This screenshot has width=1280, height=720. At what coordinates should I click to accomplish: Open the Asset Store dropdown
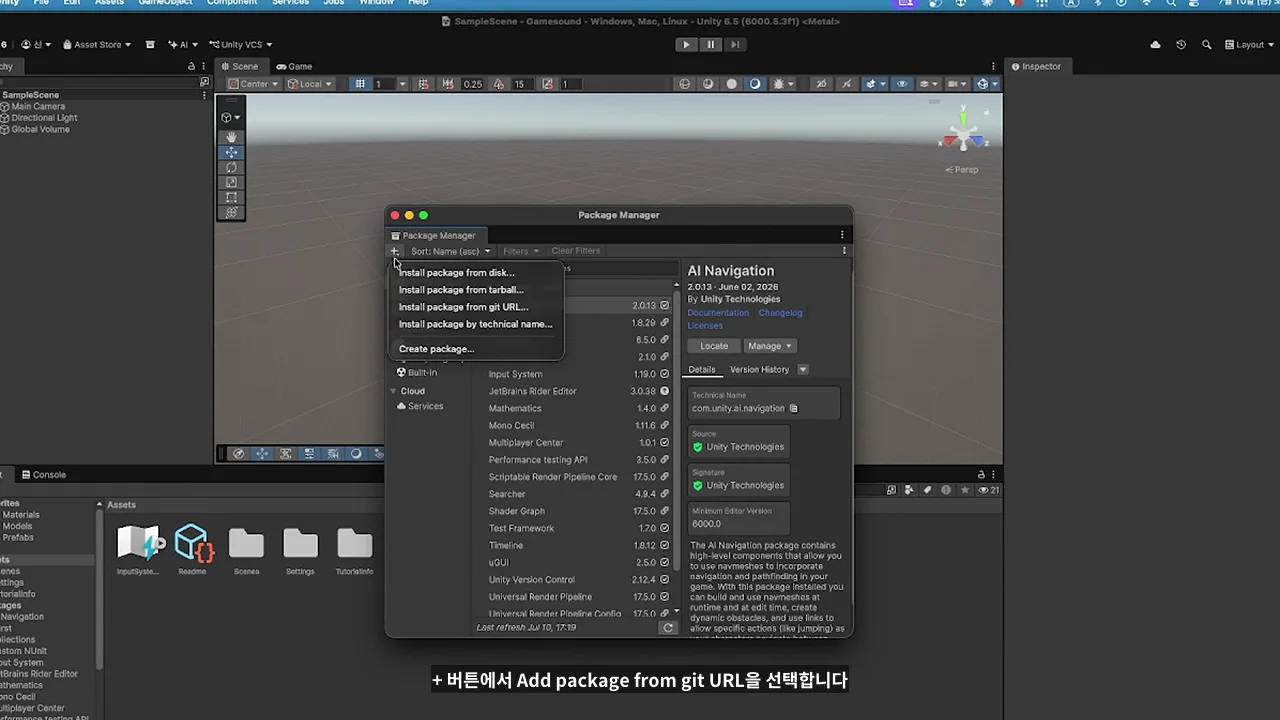pyautogui.click(x=97, y=44)
